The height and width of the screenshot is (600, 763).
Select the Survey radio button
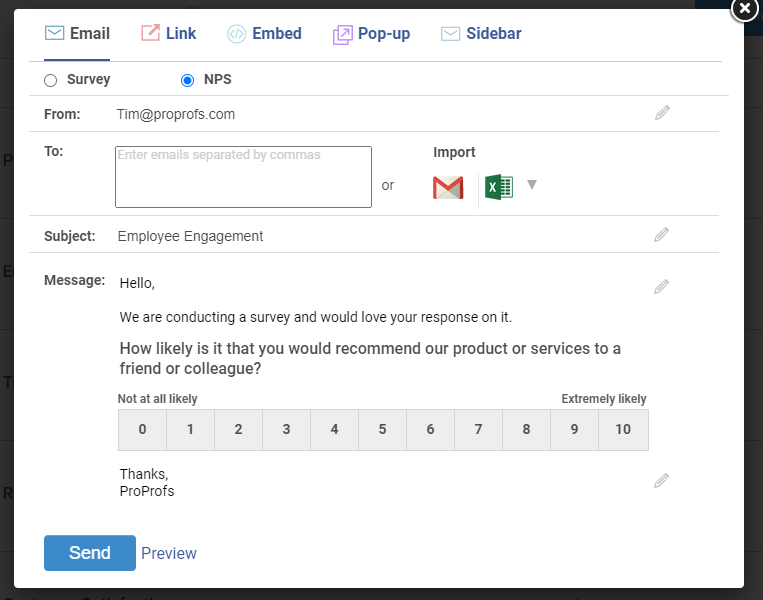[x=51, y=80]
